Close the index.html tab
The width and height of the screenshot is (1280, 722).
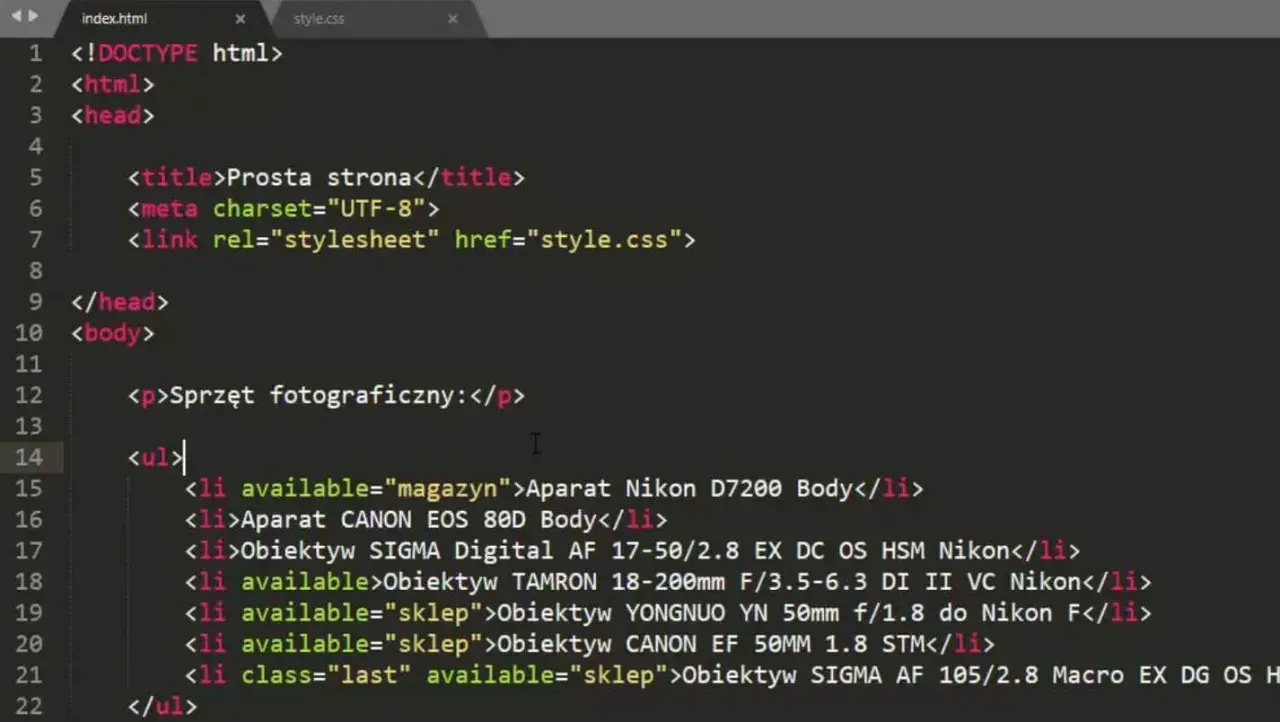point(240,19)
